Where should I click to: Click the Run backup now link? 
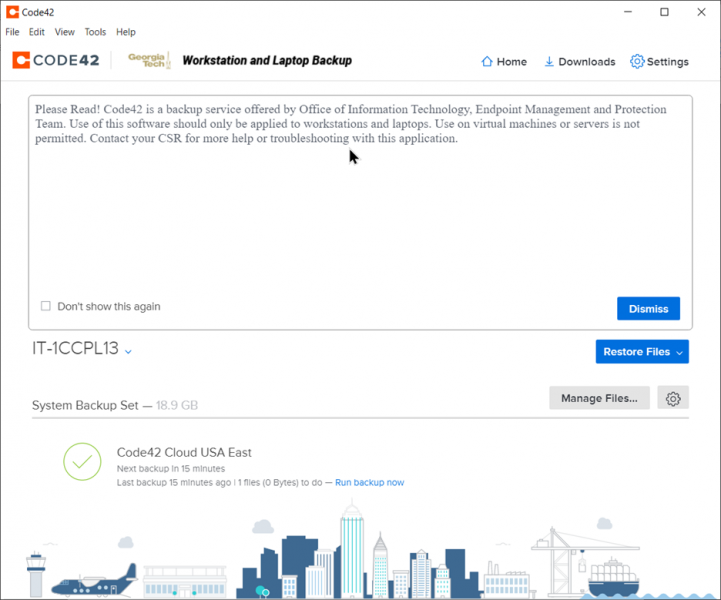pos(369,482)
